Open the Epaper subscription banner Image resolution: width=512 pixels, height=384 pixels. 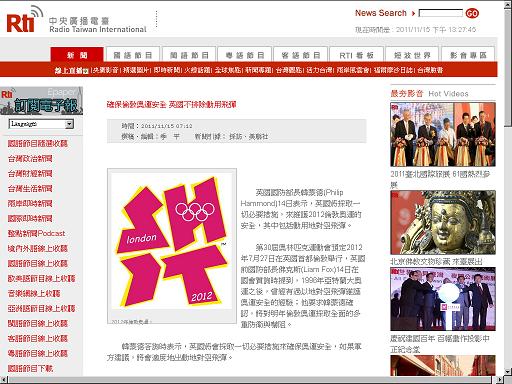pos(41,101)
